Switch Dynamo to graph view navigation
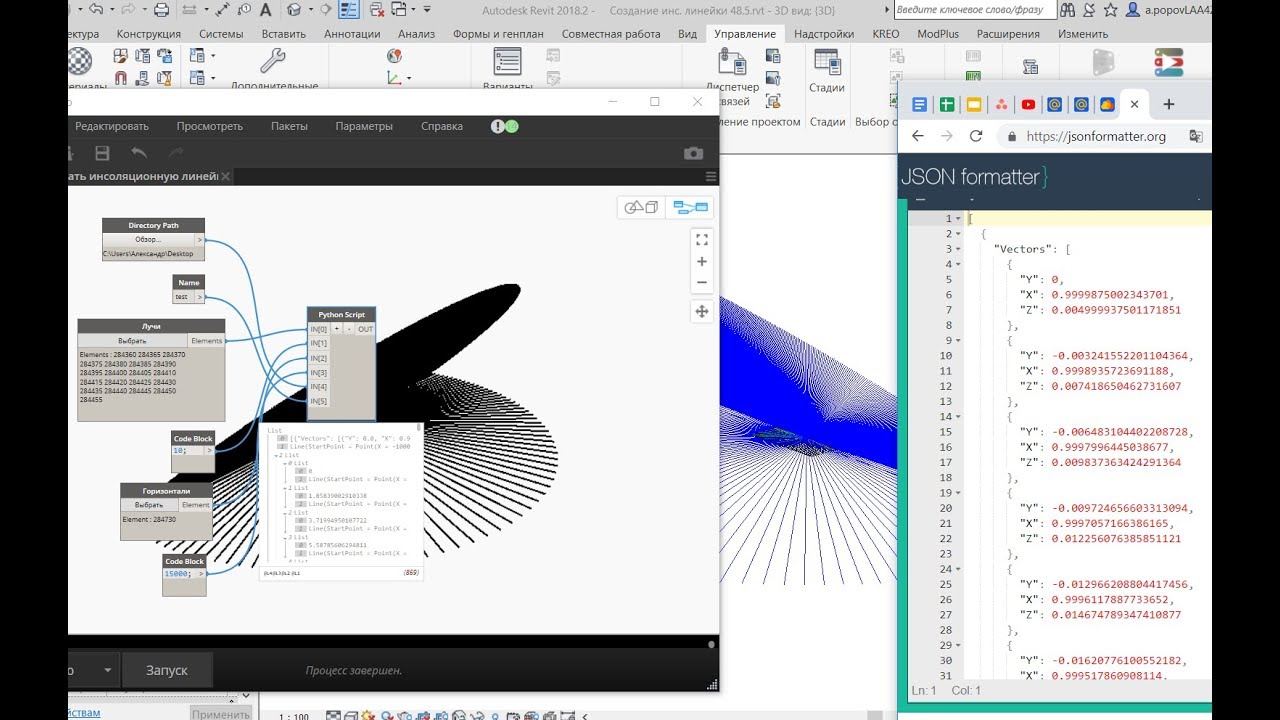Viewport: 1280px width, 720px height. tap(690, 207)
